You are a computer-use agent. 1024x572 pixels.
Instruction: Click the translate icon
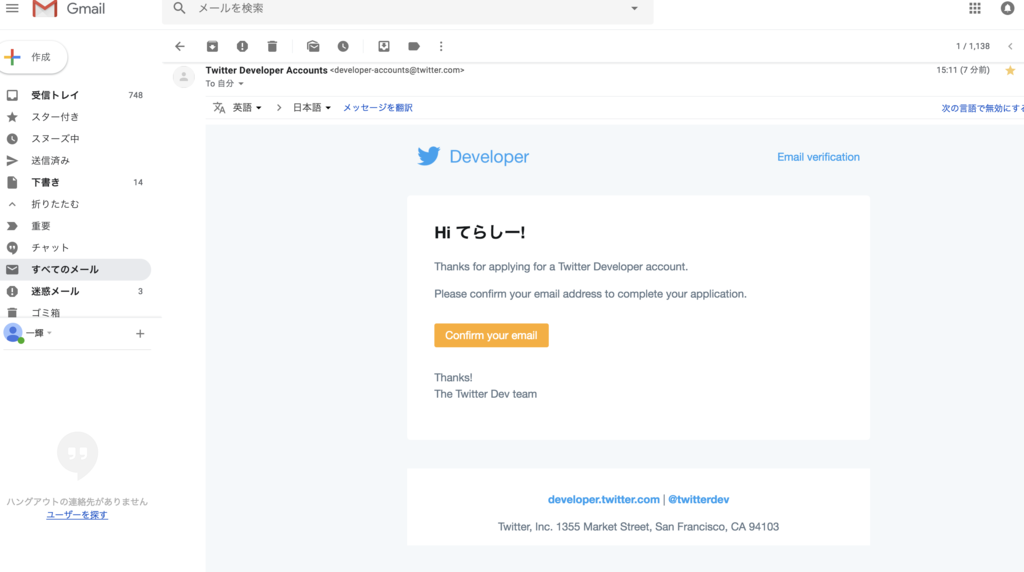click(x=219, y=108)
